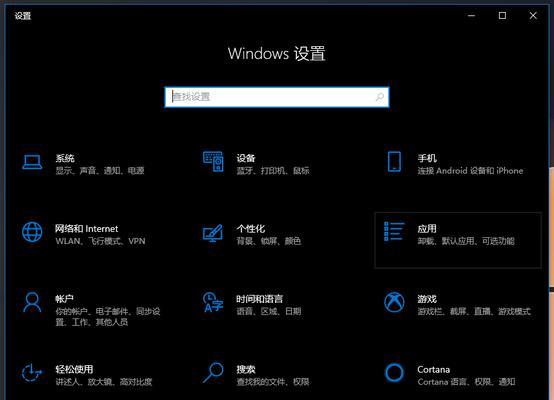Click the 显示、声音、通知、电源 description
The image size is (554, 400).
(x=100, y=171)
